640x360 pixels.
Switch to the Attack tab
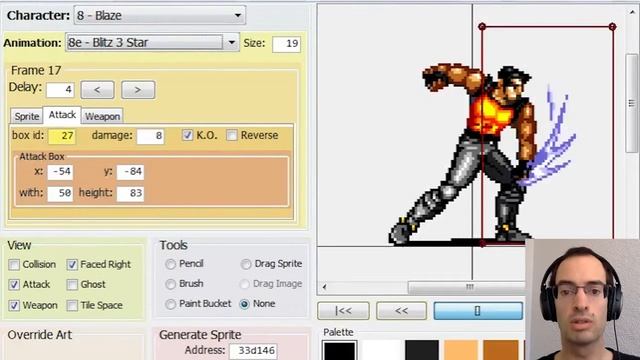[62, 115]
